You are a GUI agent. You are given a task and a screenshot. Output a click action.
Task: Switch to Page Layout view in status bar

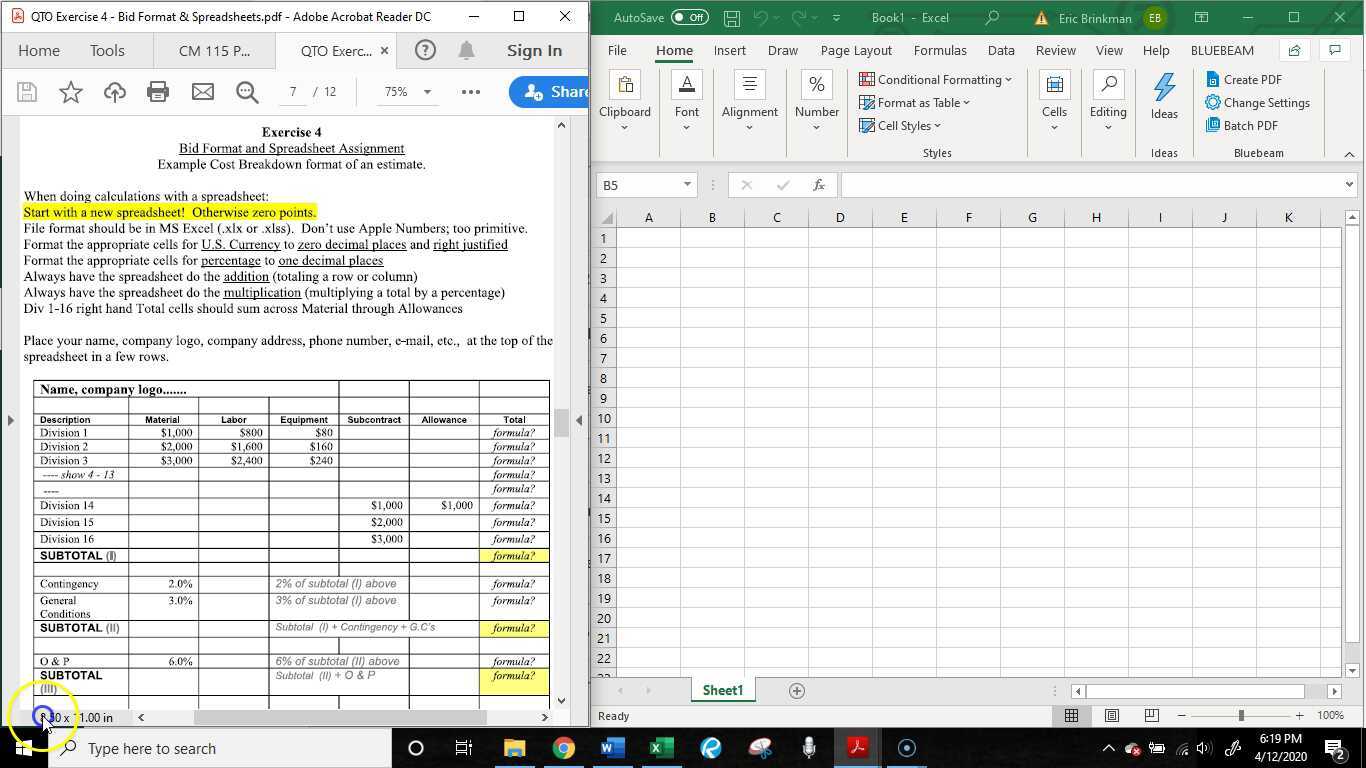[1111, 716]
